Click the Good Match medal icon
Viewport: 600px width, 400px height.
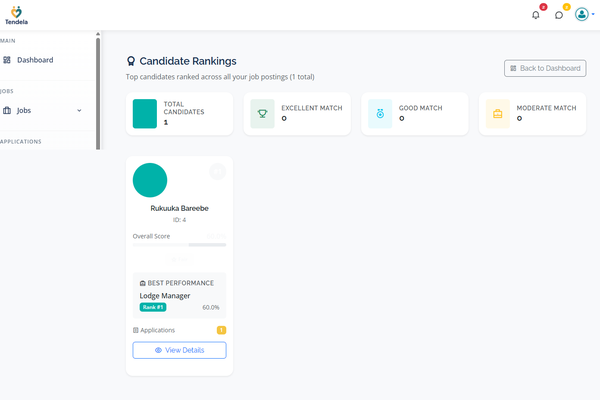point(380,113)
